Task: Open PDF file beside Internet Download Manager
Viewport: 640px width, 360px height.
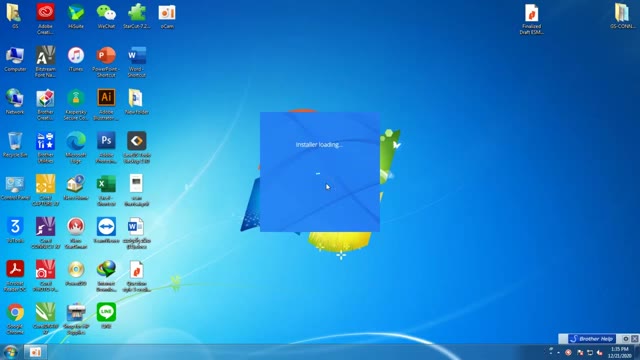Action: pos(137,276)
